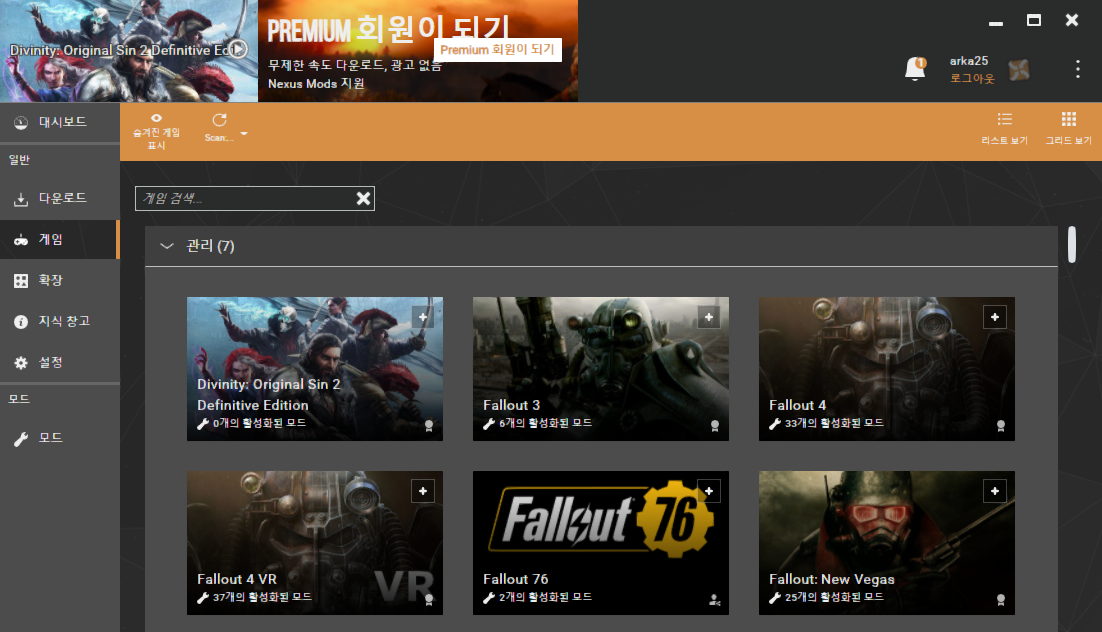Click plus button on Fallout New Vegas card
This screenshot has height=632, width=1102.
pos(995,491)
